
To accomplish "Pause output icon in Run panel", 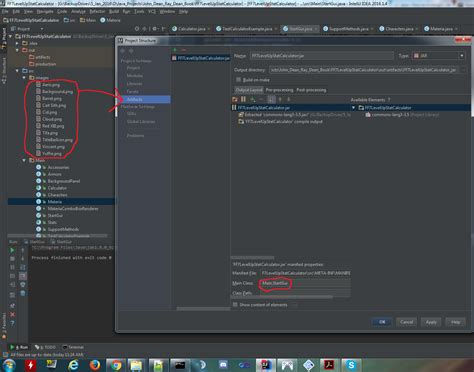I will tap(12, 267).
